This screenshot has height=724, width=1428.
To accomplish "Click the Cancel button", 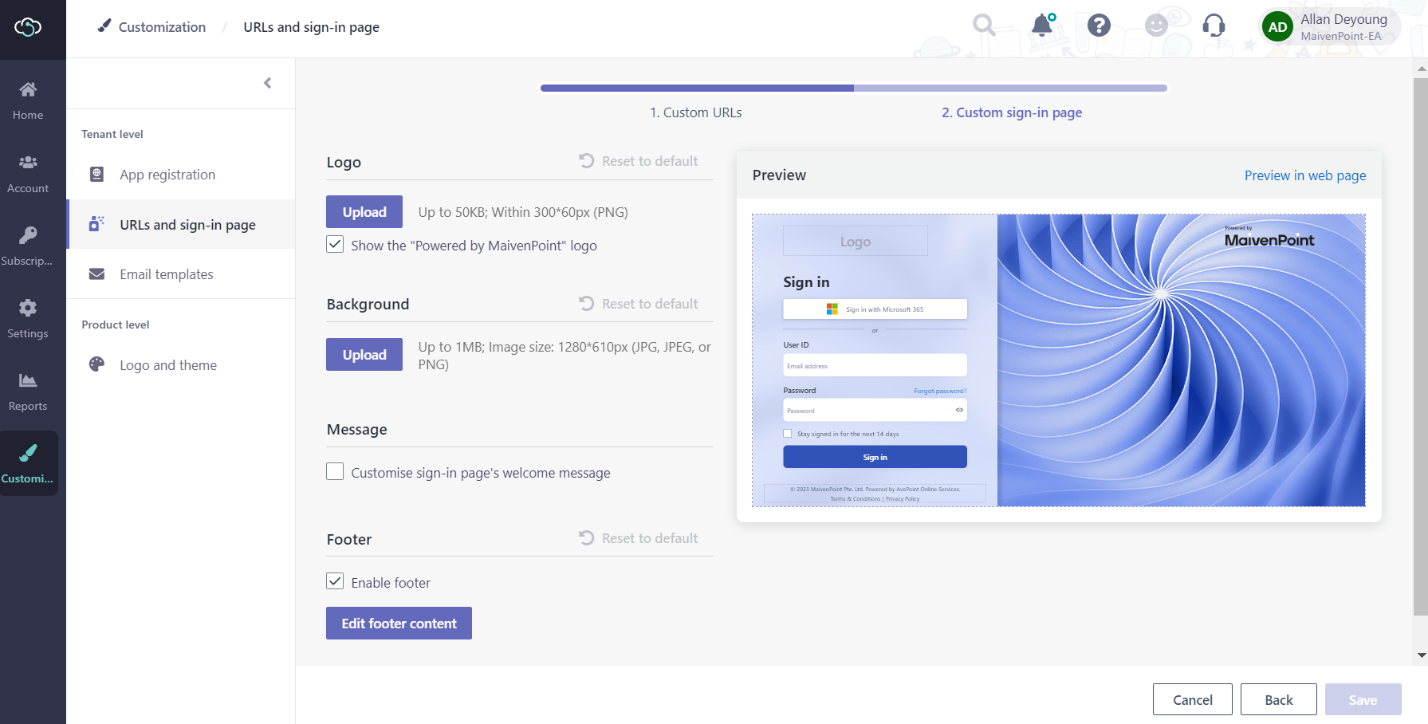I will pyautogui.click(x=1193, y=700).
